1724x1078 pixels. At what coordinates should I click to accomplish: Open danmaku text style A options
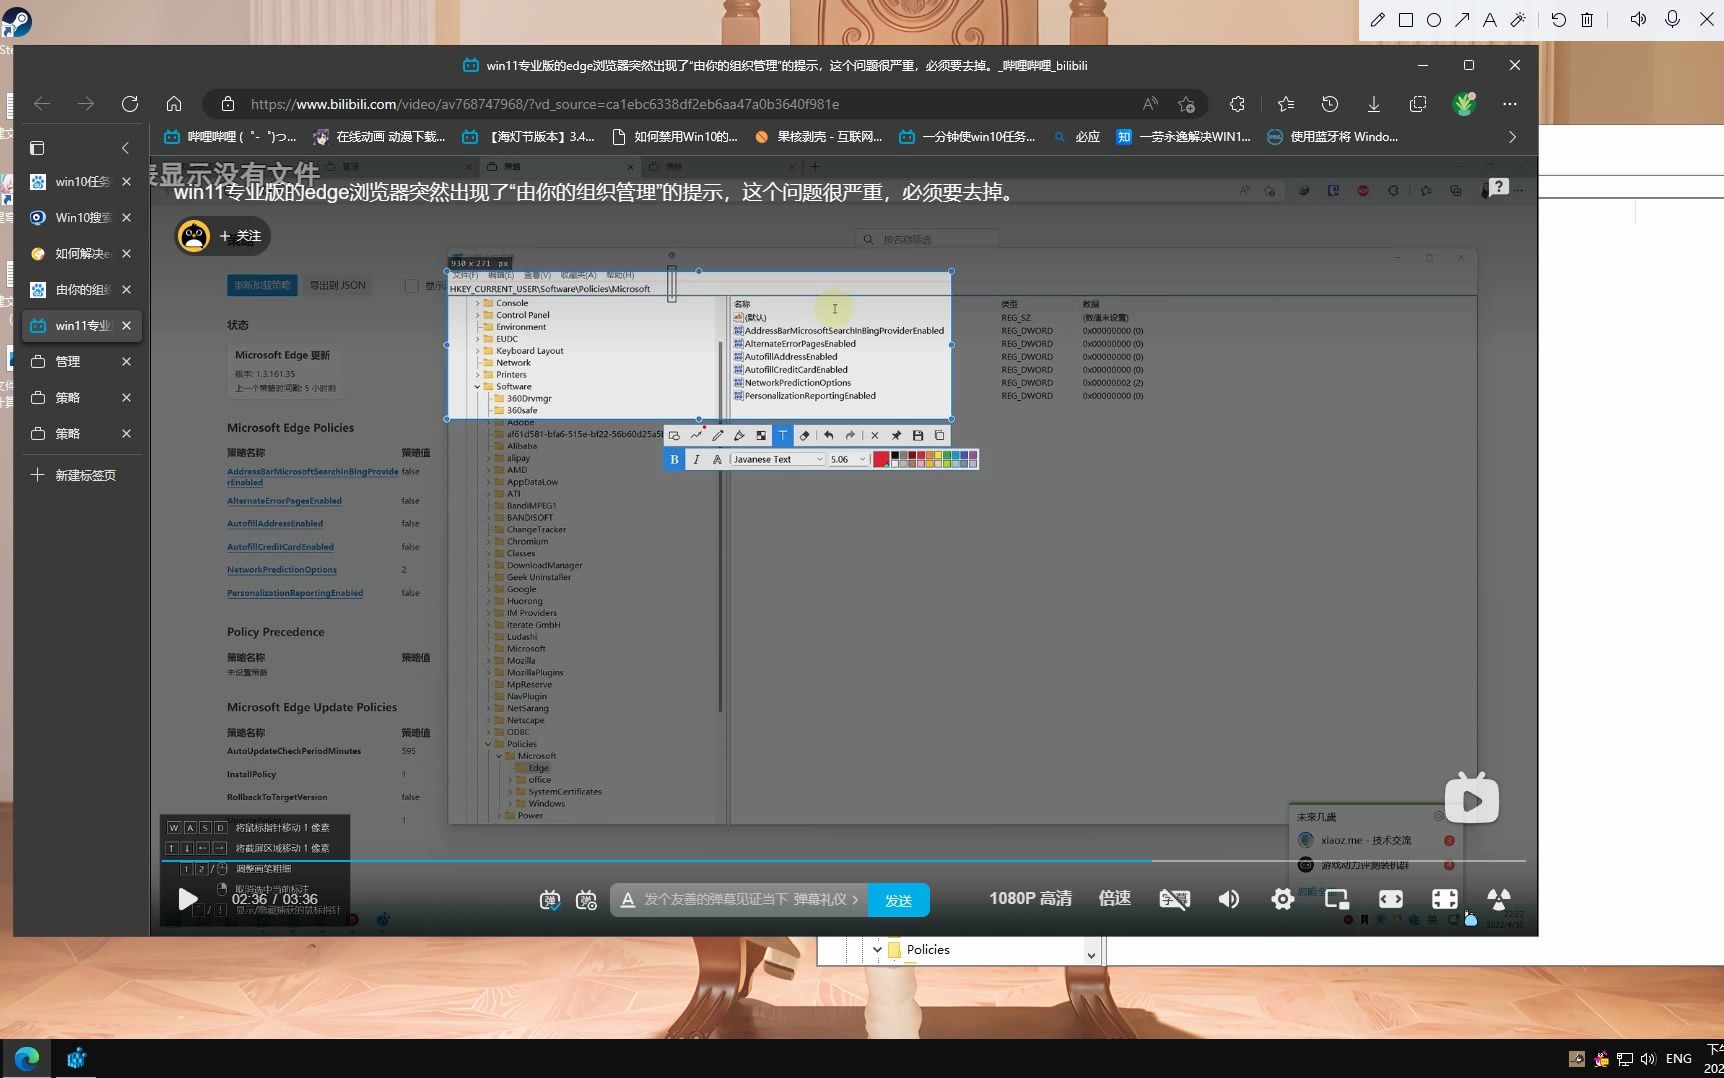[627, 900]
